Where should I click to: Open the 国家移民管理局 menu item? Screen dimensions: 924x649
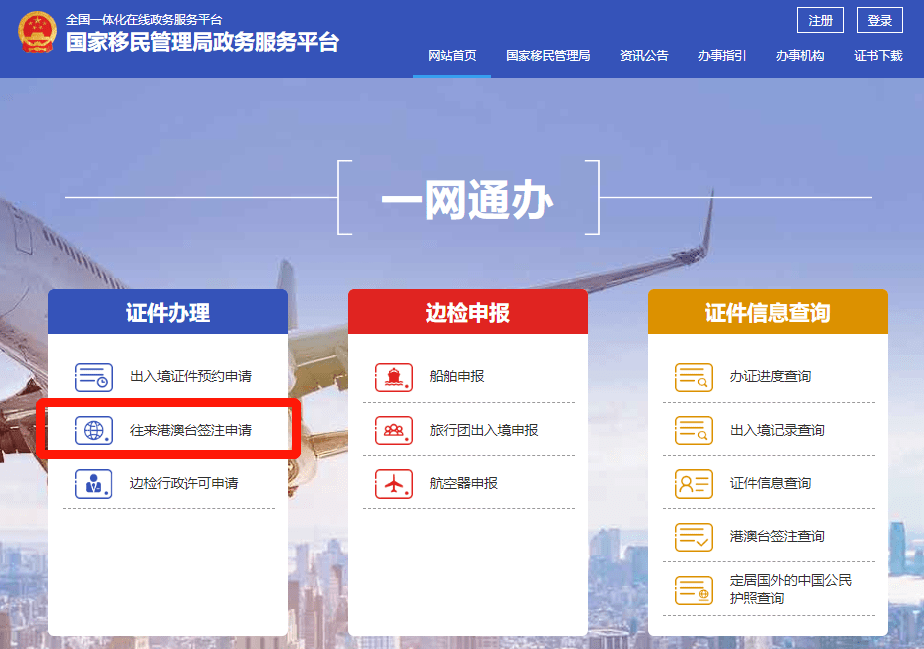548,55
